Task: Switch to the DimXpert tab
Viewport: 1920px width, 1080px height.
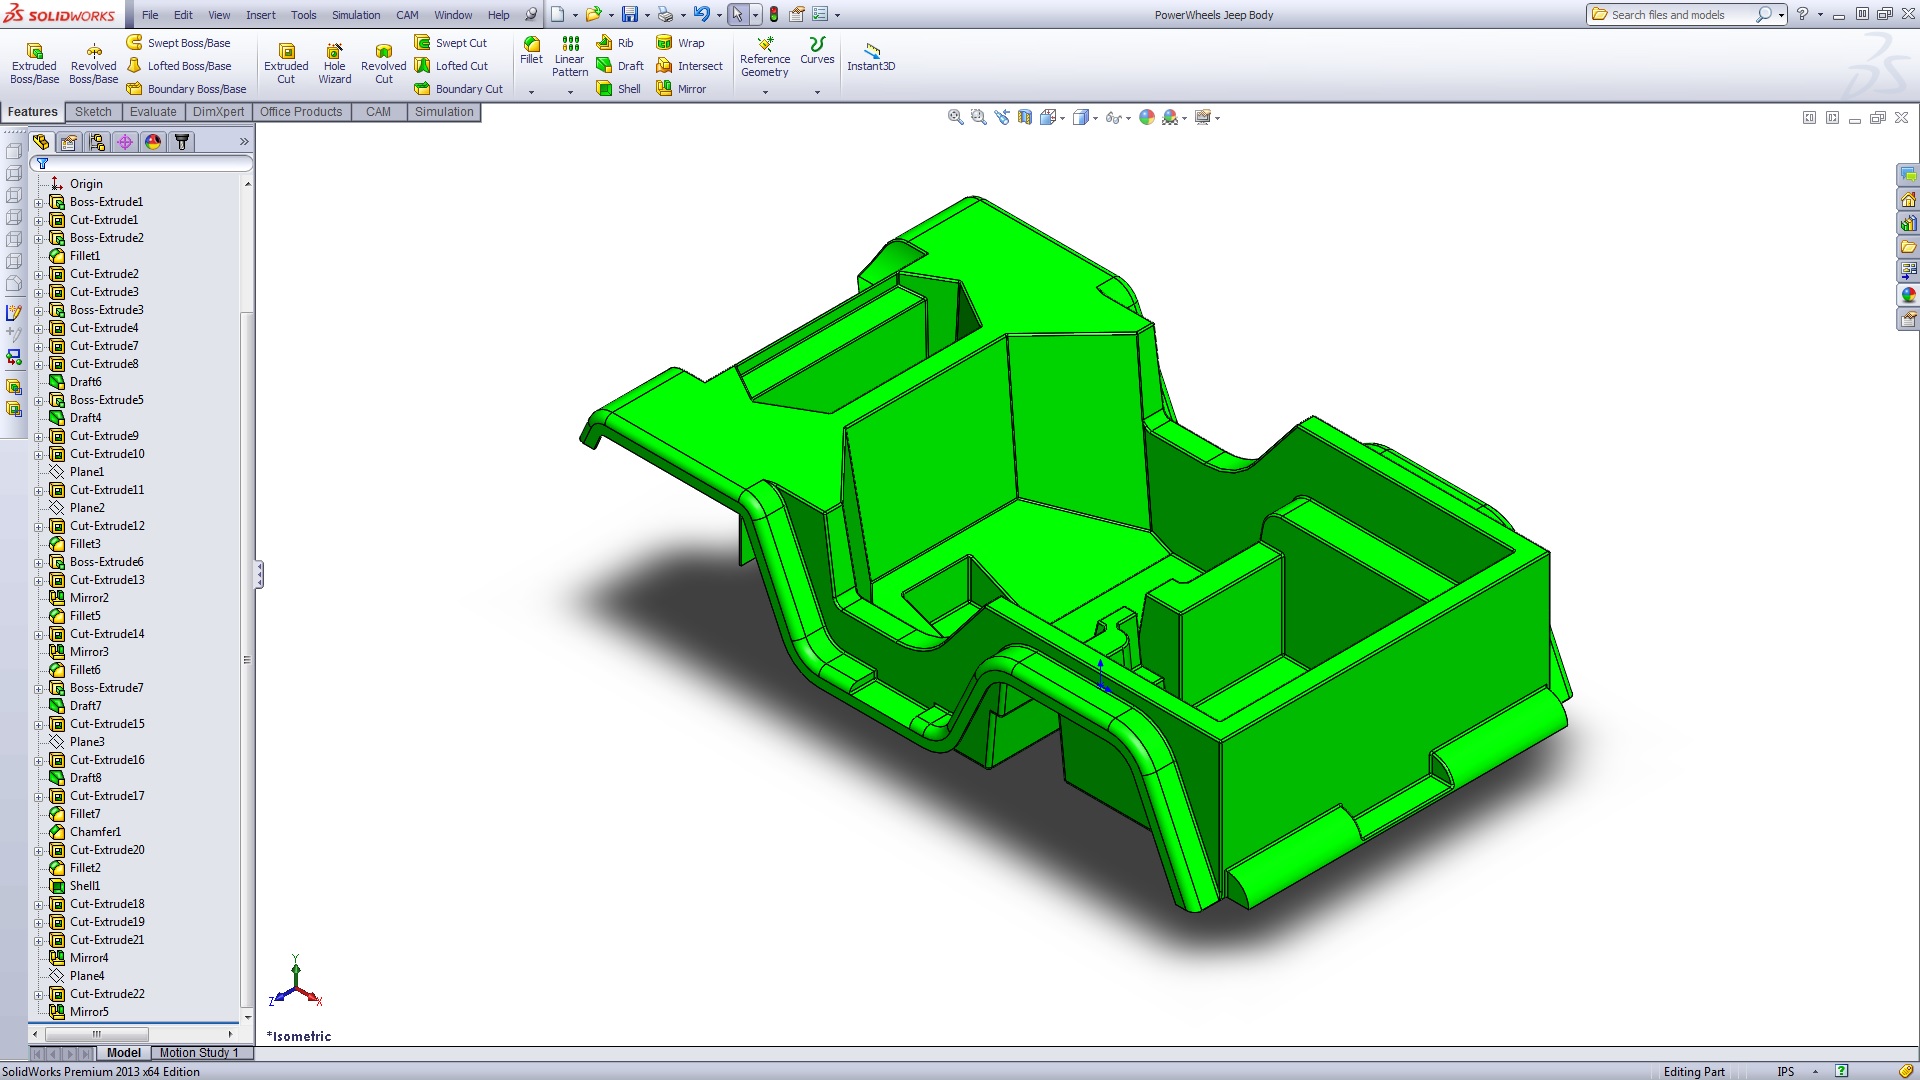Action: [218, 112]
